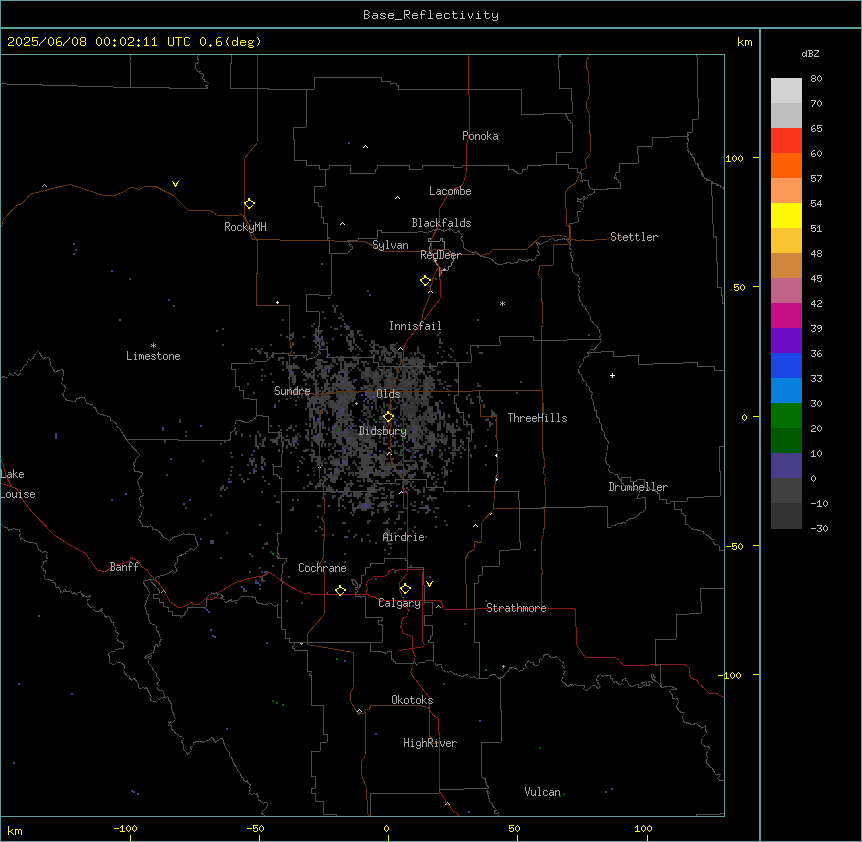Select the white plus marker north of Drumheller

612,375
